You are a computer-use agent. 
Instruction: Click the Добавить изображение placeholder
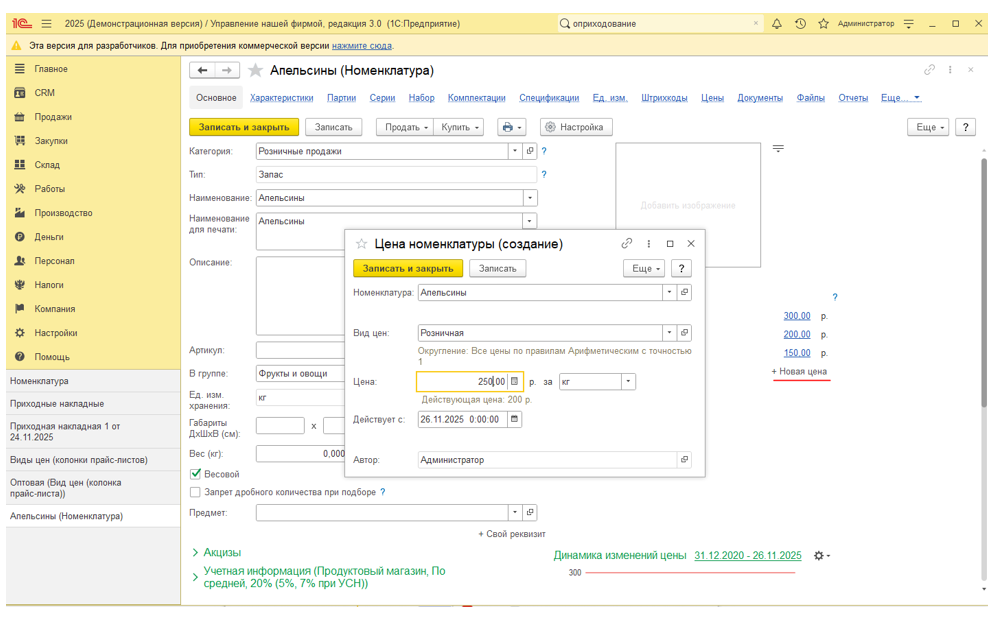coord(688,205)
